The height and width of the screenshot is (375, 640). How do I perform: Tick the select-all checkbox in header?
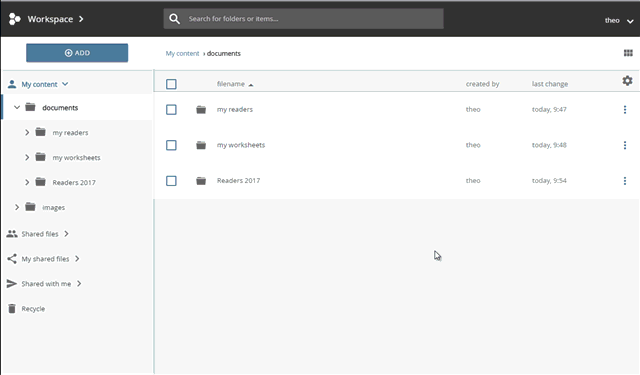pyautogui.click(x=171, y=84)
